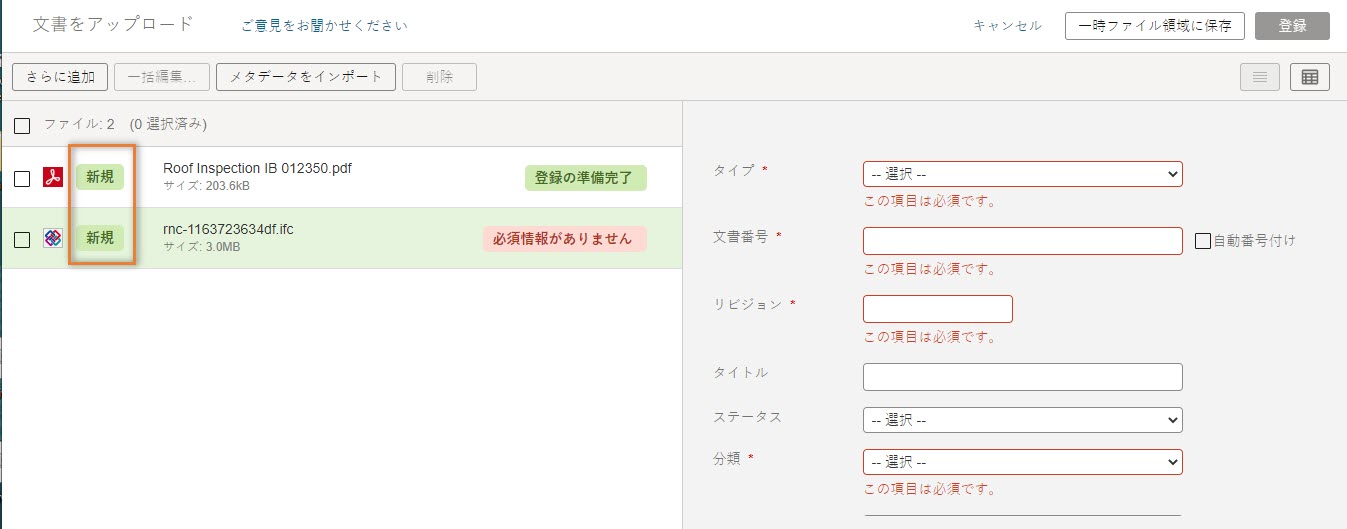The width and height of the screenshot is (1347, 529).
Task: Click the PDF file type icon
Action: (x=53, y=178)
